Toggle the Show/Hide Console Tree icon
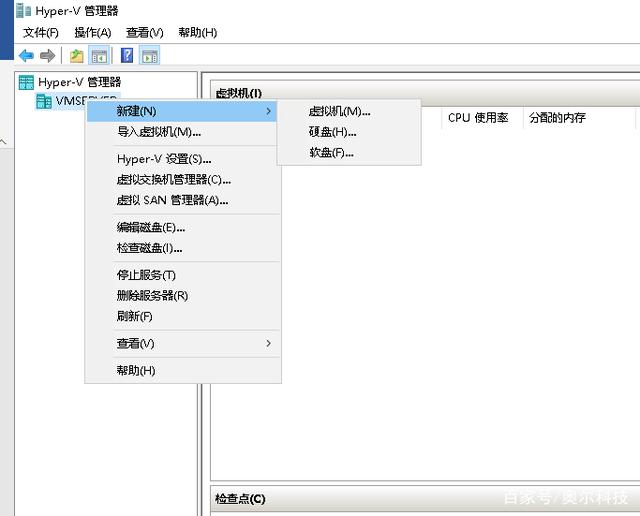 point(99,56)
